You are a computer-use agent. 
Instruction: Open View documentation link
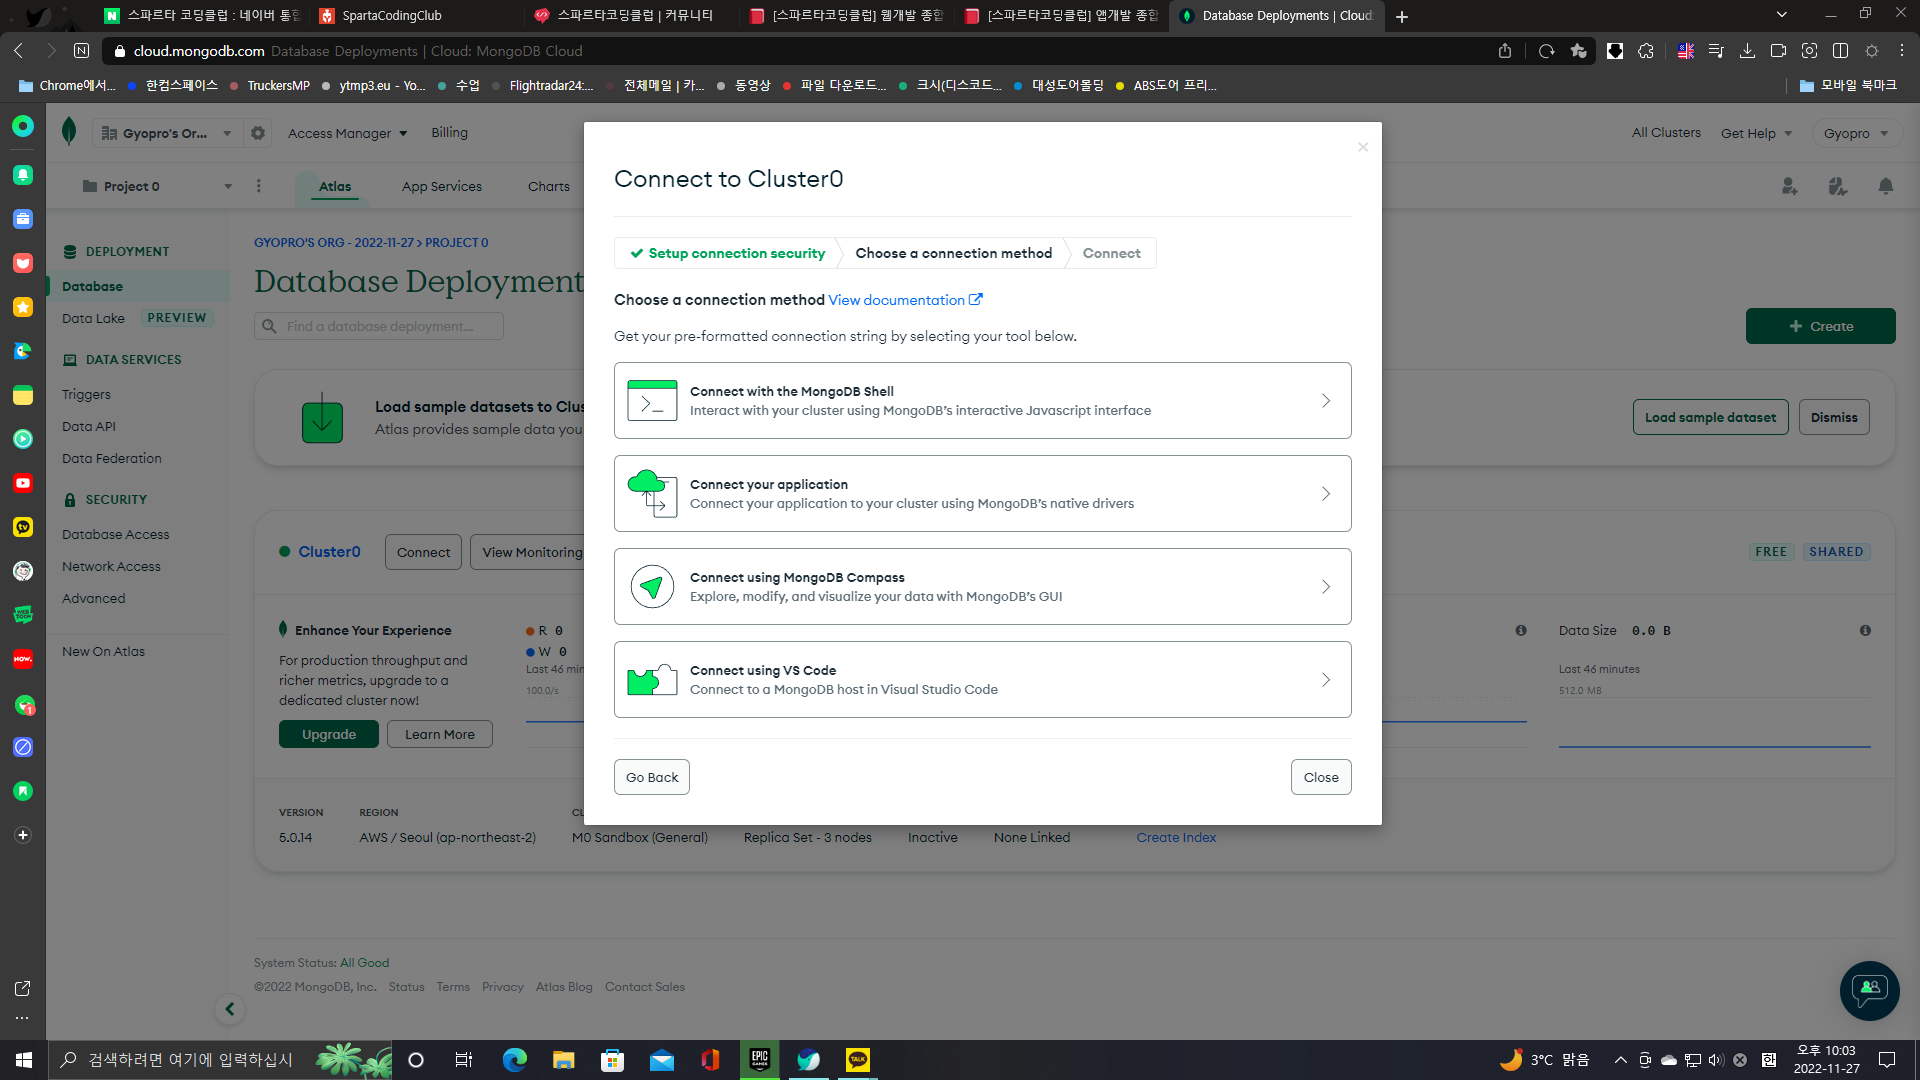(x=905, y=300)
